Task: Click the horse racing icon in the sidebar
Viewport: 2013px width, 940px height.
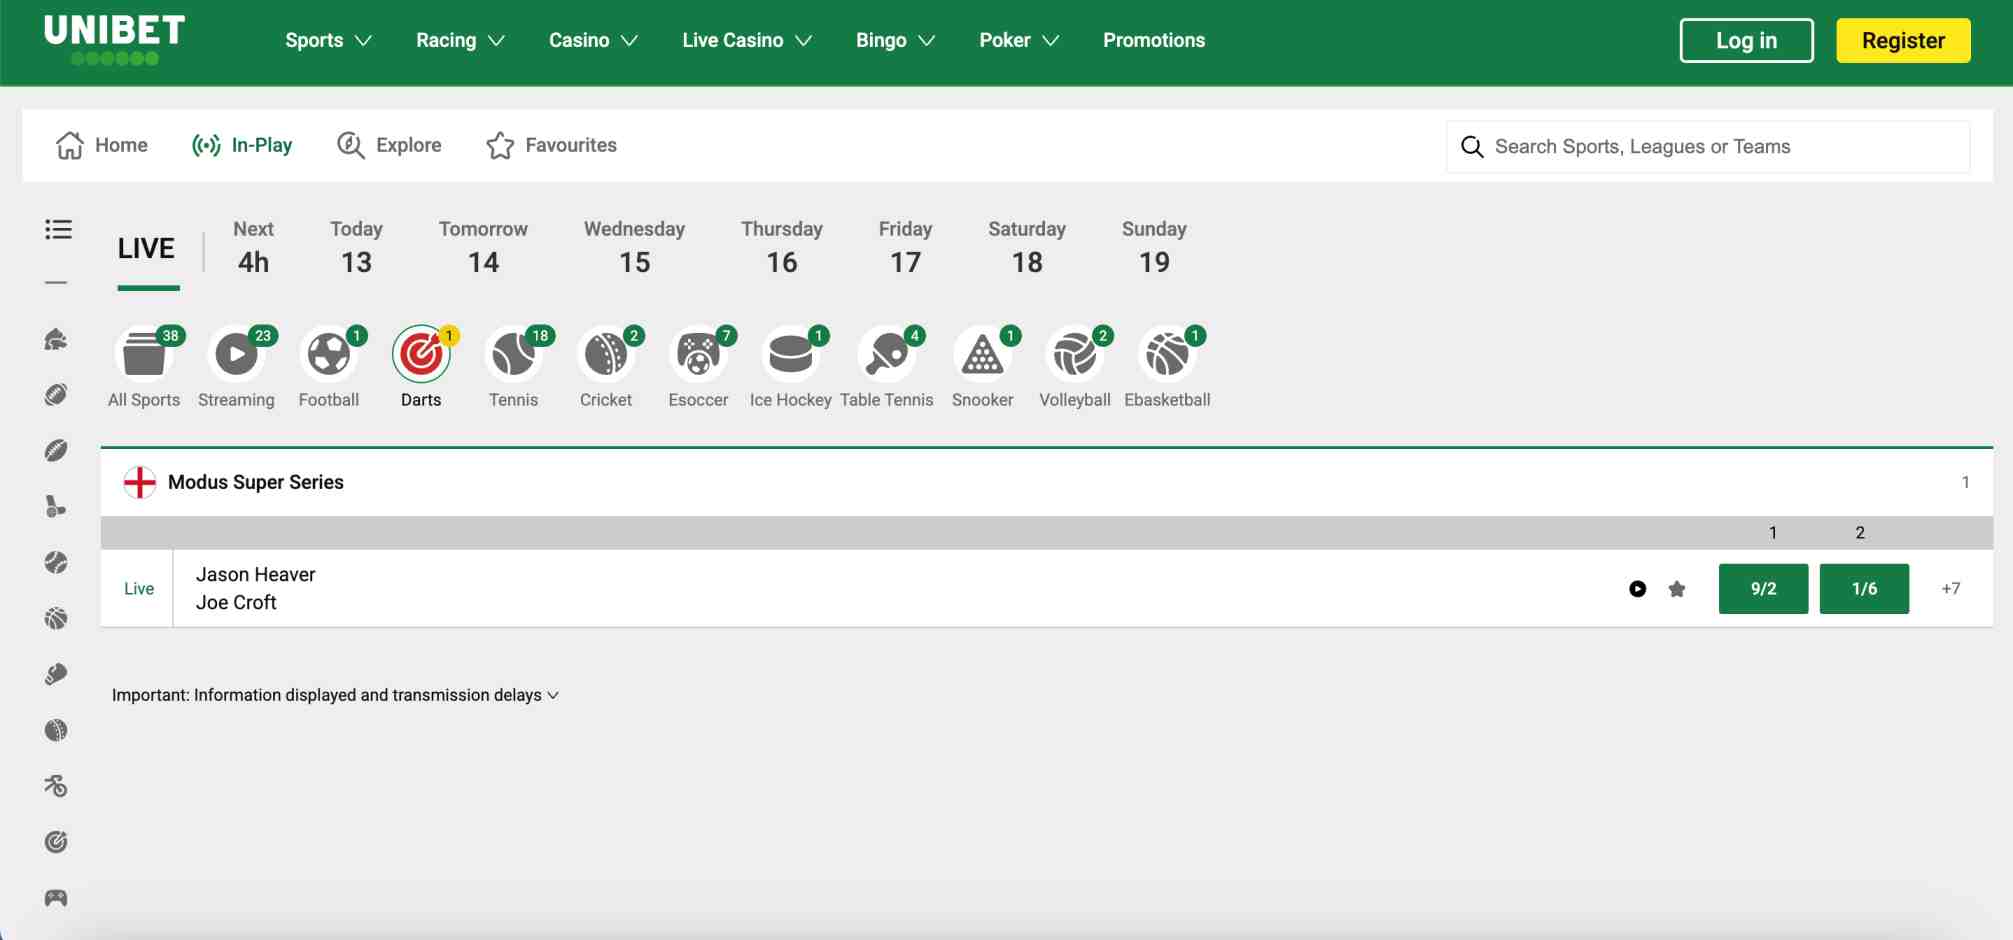Action: 58,339
